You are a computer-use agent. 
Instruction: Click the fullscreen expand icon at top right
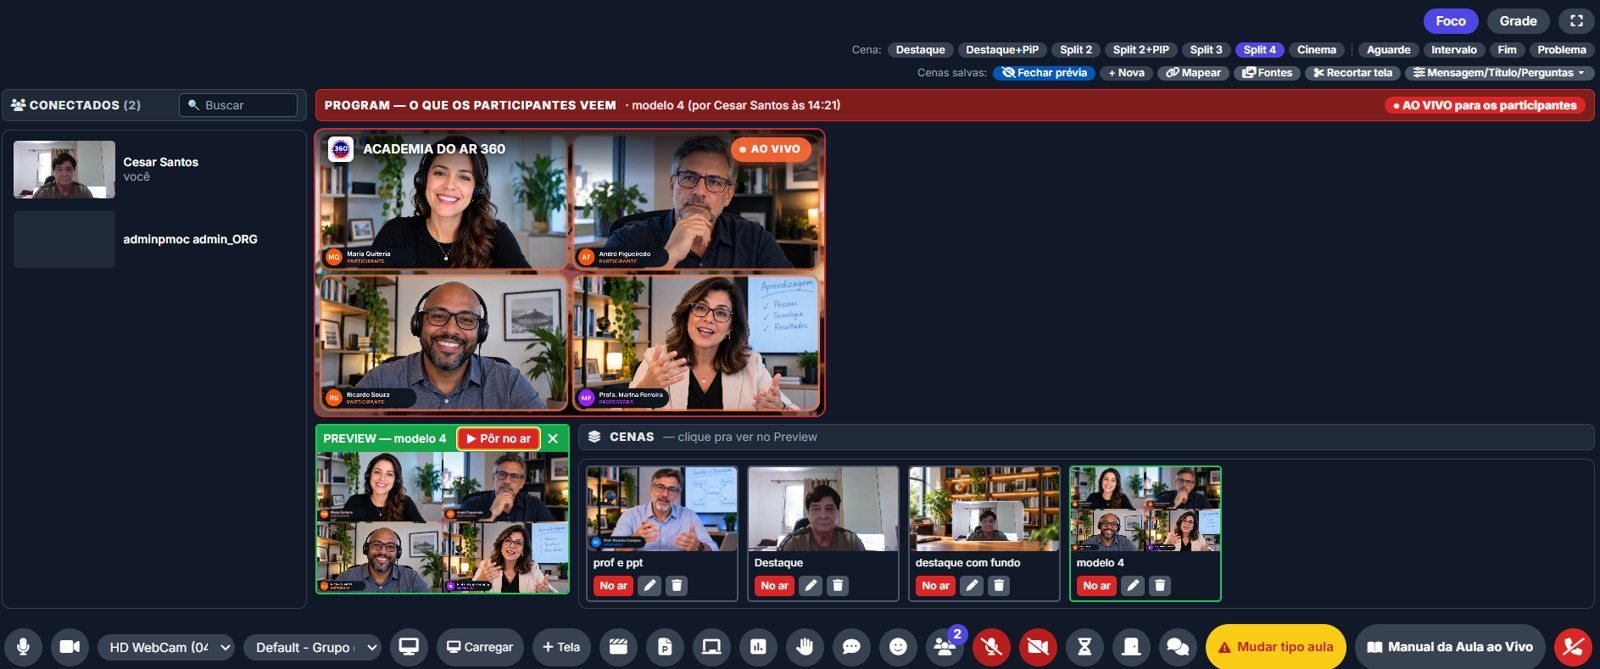coord(1577,21)
